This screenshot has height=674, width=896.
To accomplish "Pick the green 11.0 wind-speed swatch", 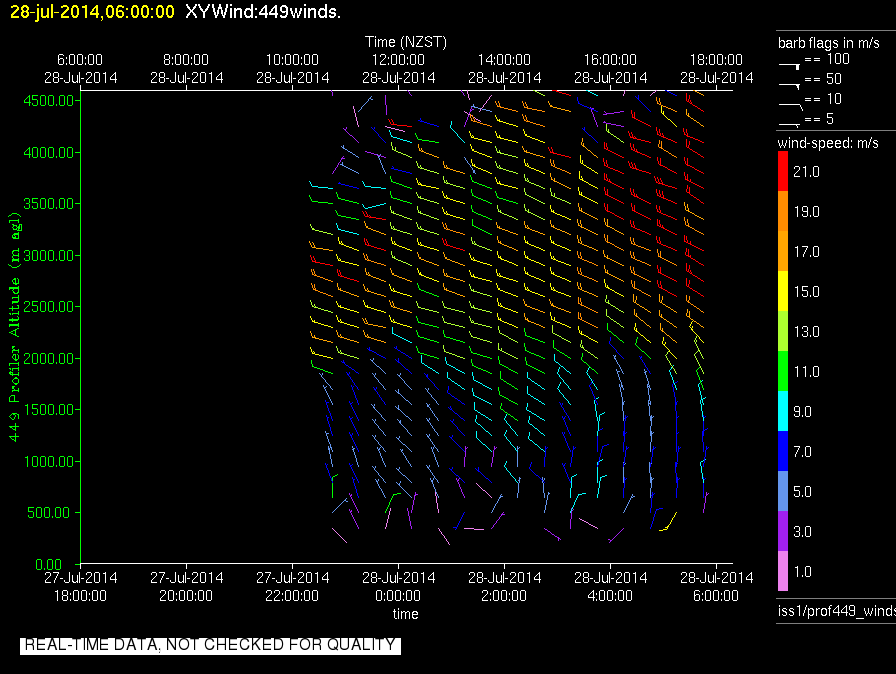I will [x=783, y=372].
